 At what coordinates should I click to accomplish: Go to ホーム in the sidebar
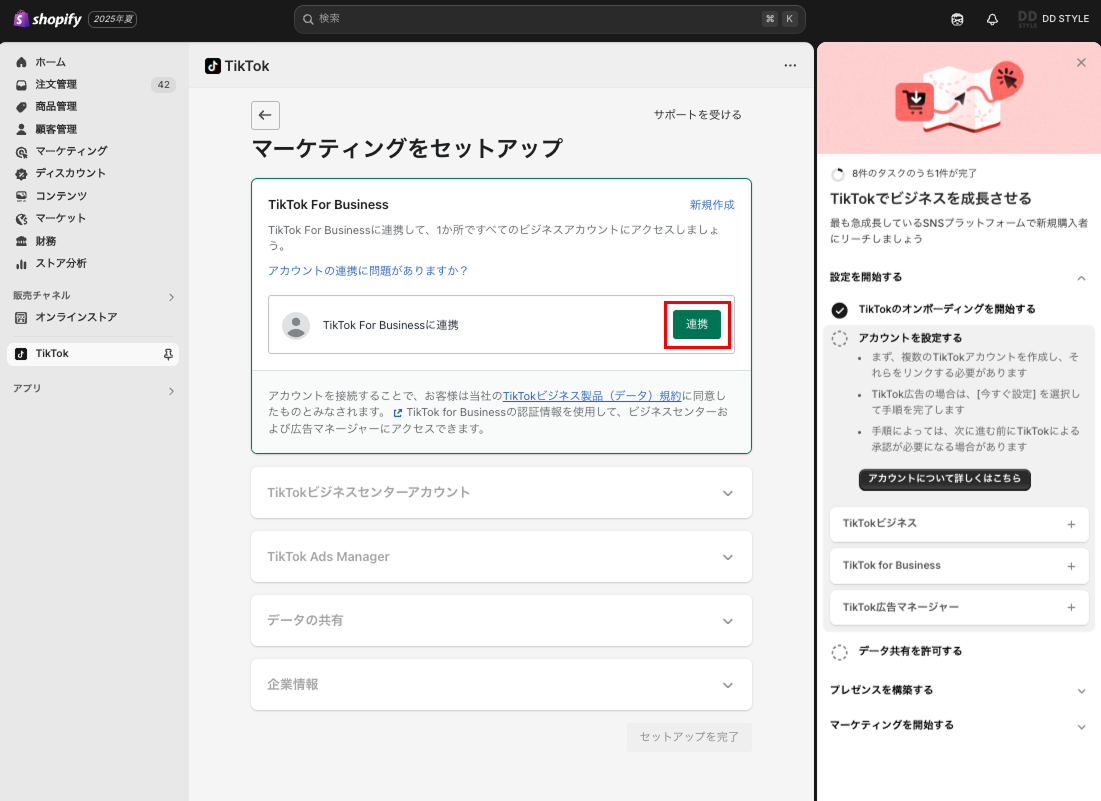point(51,62)
